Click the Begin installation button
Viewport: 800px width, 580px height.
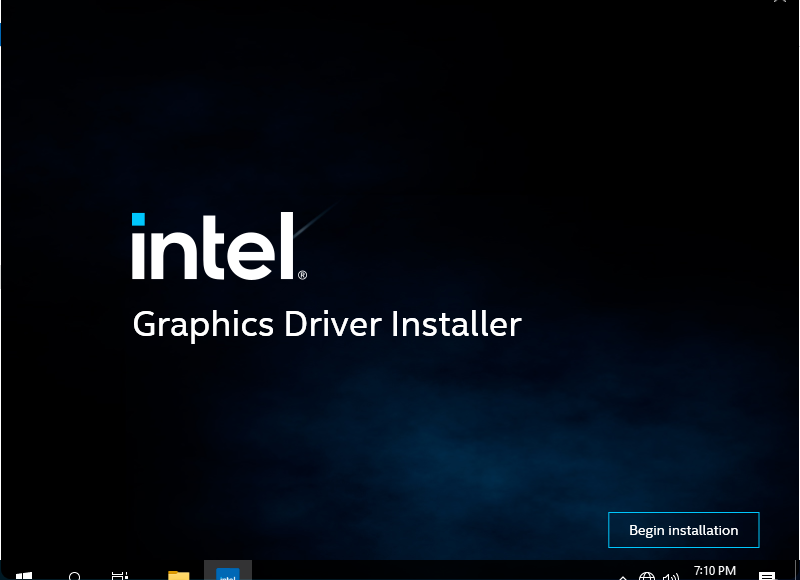(x=683, y=530)
